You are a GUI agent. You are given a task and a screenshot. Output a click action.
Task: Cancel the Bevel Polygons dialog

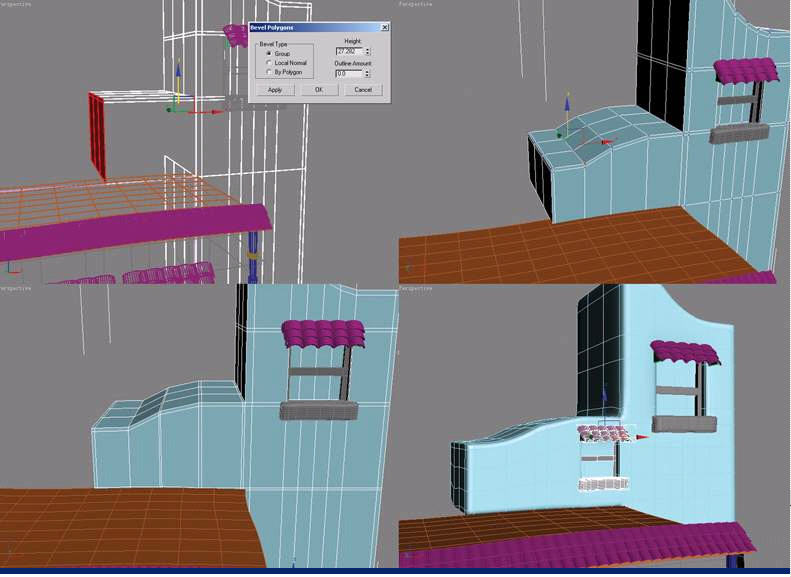(x=363, y=90)
